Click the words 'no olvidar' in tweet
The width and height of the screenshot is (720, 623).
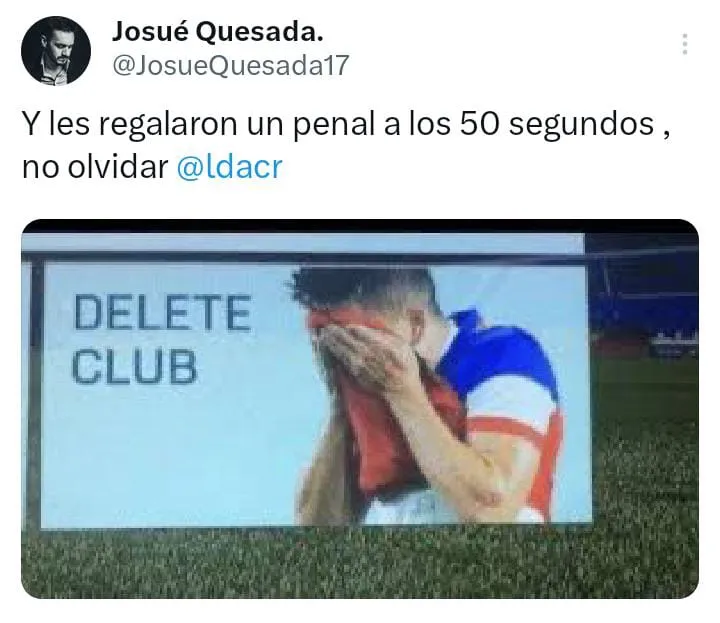click(x=95, y=167)
